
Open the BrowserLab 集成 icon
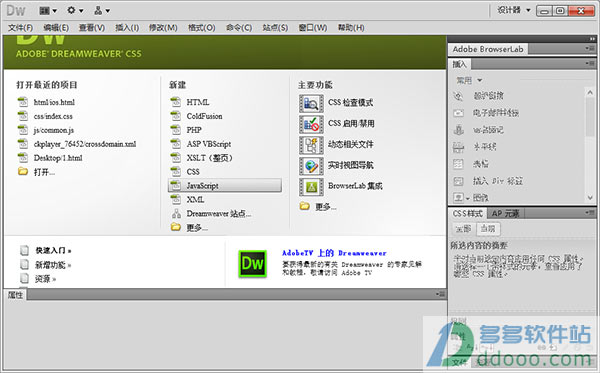[x=311, y=187]
